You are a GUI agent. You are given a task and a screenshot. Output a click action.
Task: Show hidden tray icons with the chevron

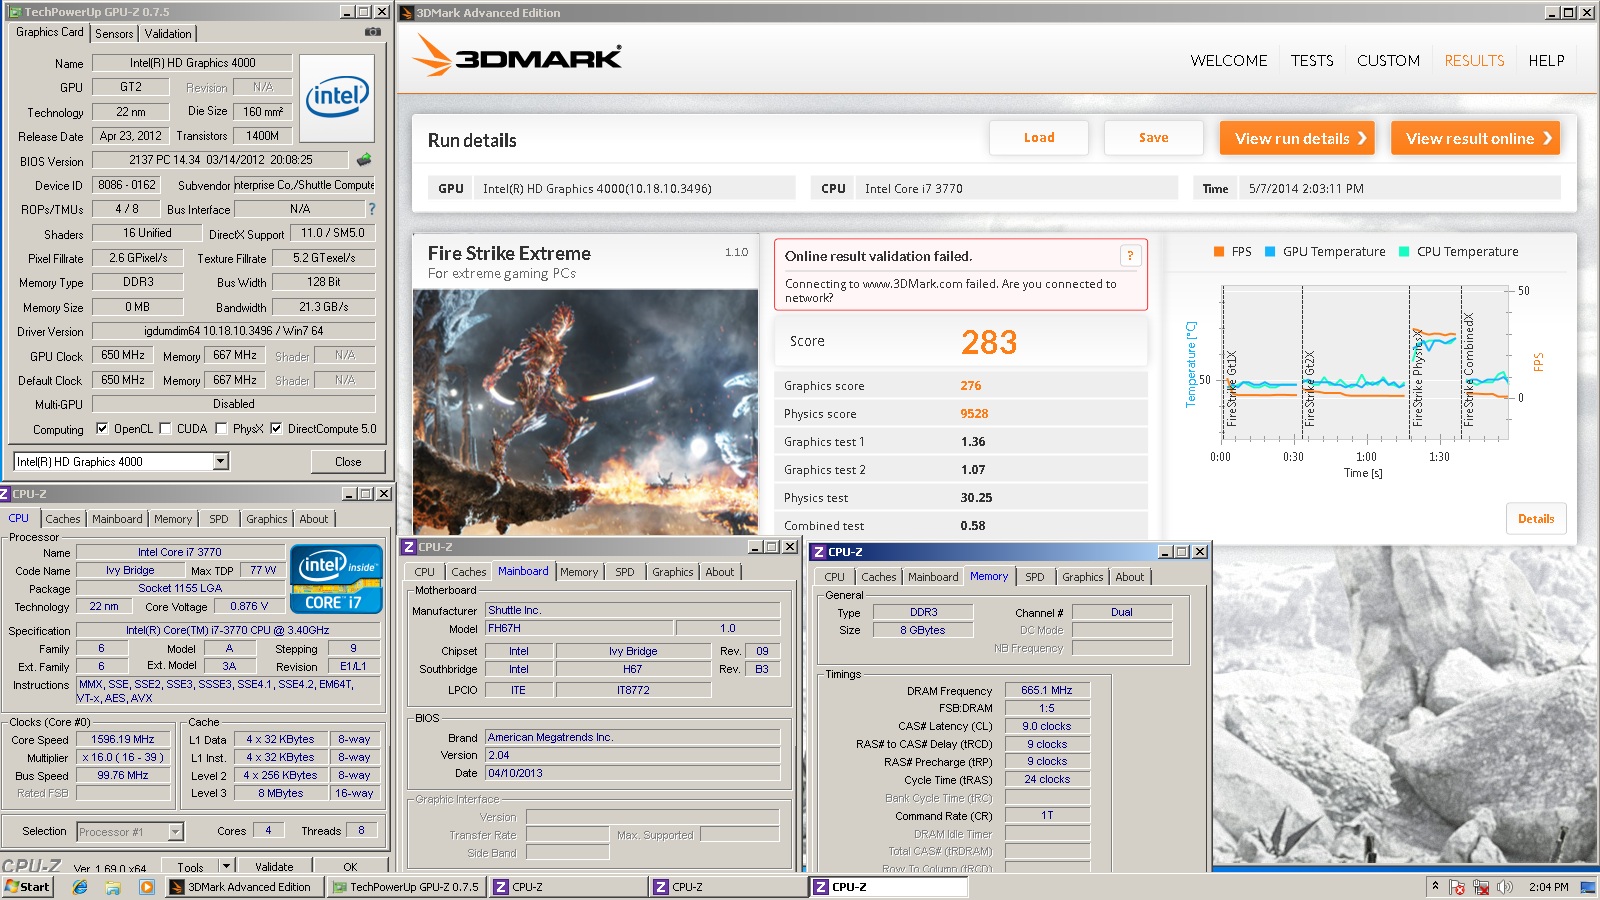pos(1435,886)
